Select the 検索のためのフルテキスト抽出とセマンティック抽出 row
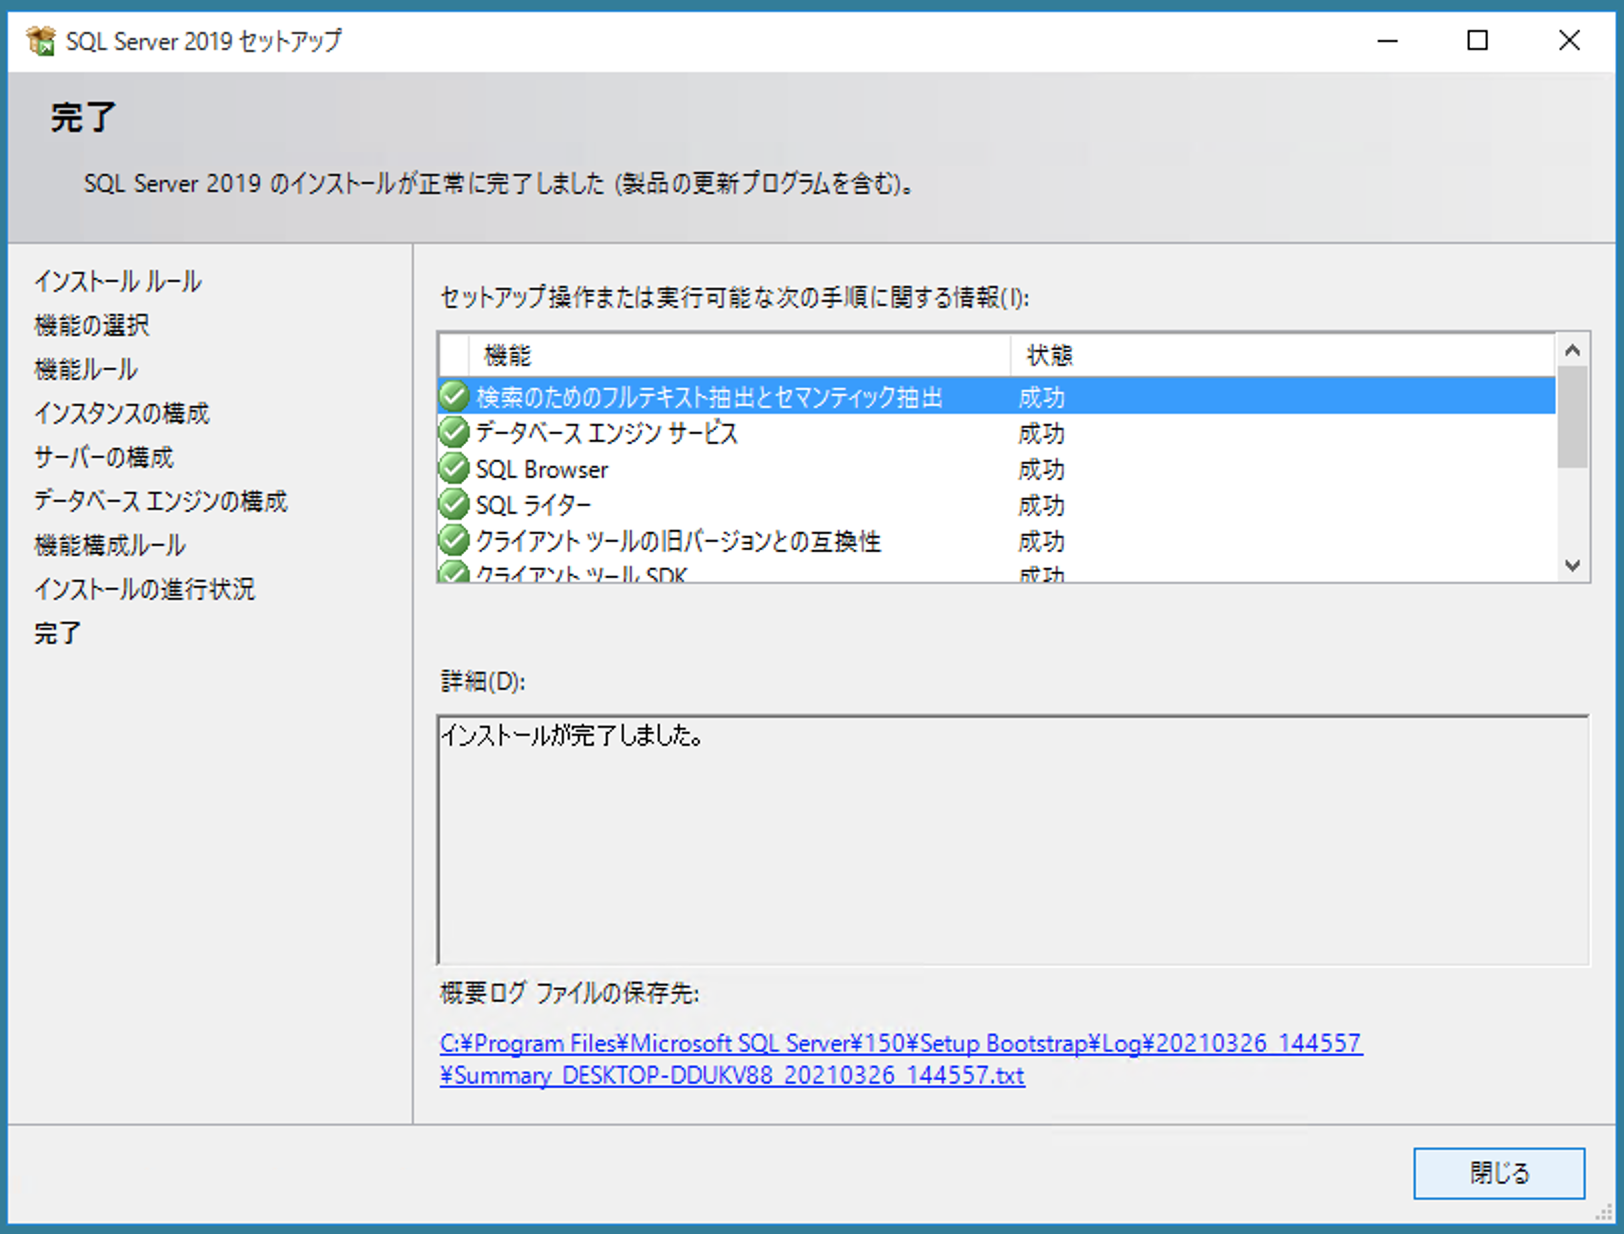The width and height of the screenshot is (1624, 1234). click(997, 397)
